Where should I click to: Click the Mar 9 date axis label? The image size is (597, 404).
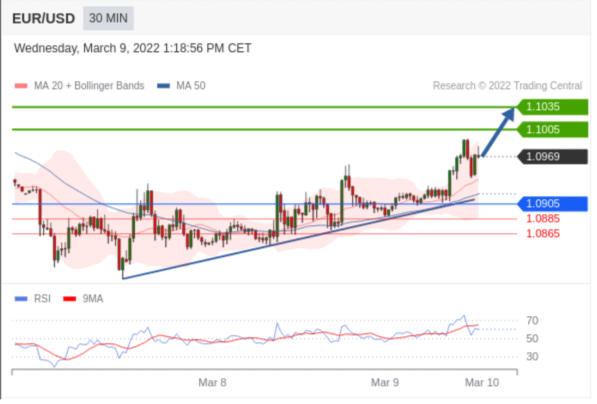tap(385, 383)
